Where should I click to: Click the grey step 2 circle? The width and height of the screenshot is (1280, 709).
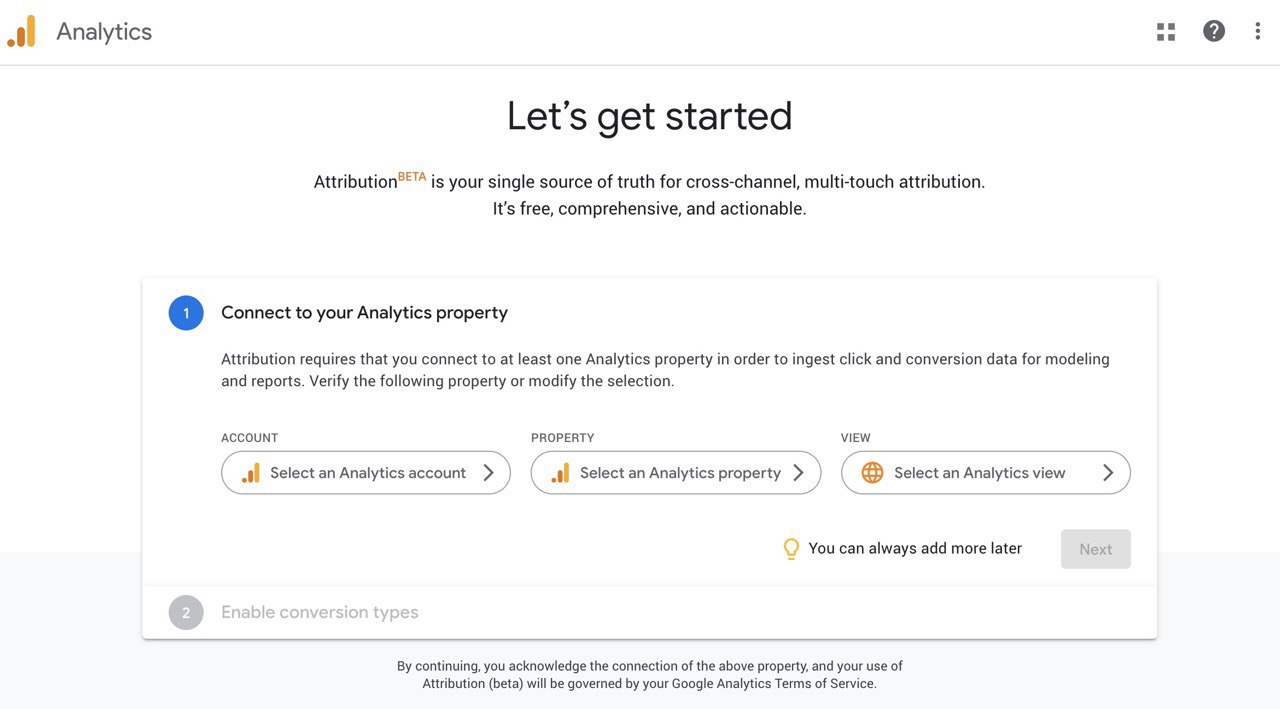tap(186, 612)
